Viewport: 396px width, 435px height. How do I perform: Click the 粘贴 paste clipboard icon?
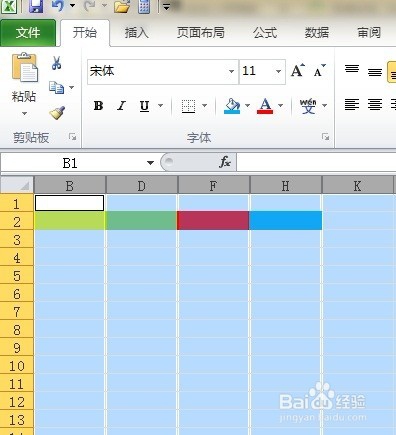[x=25, y=68]
